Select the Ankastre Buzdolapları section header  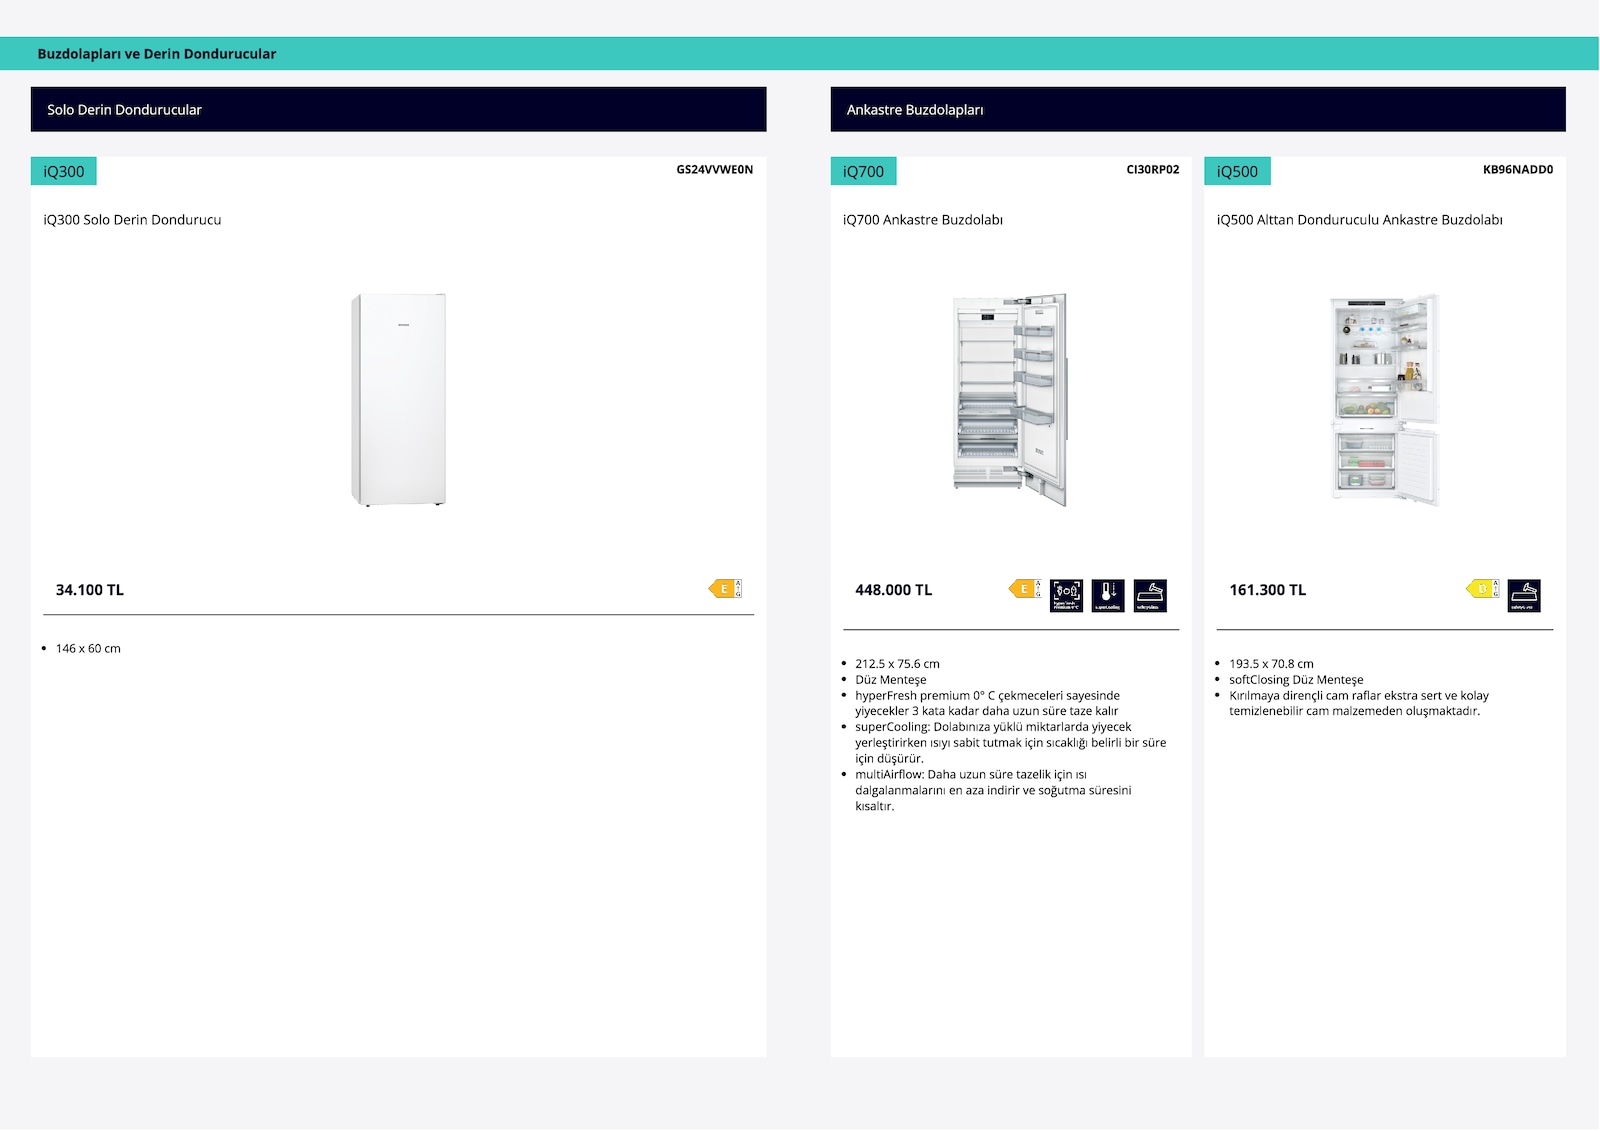coord(1198,109)
